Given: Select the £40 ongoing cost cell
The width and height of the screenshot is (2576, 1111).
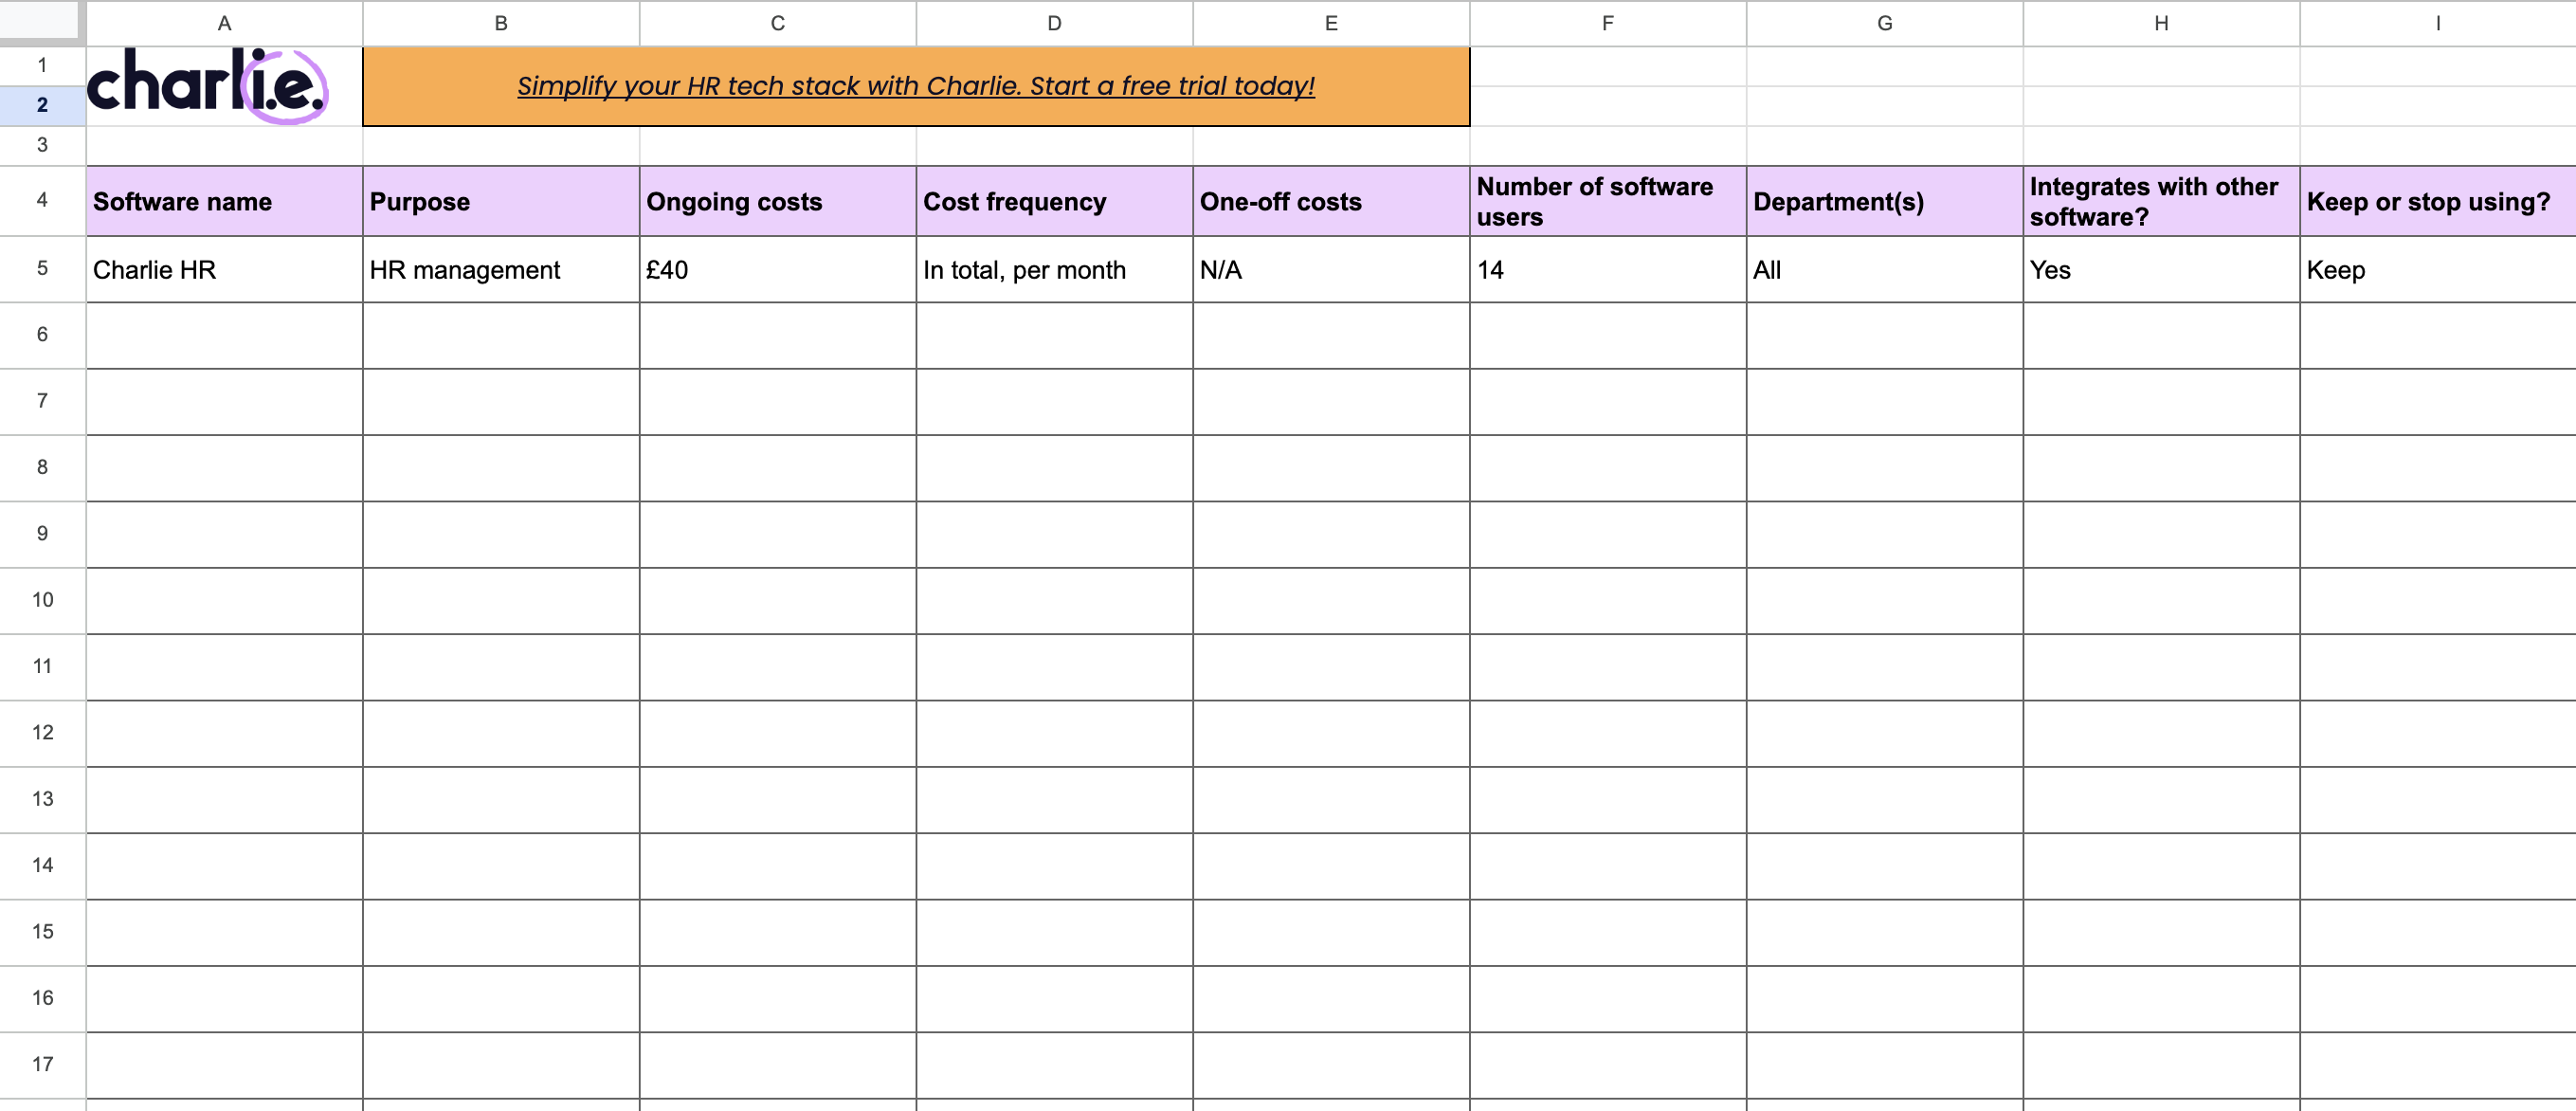Looking at the screenshot, I should [x=777, y=270].
